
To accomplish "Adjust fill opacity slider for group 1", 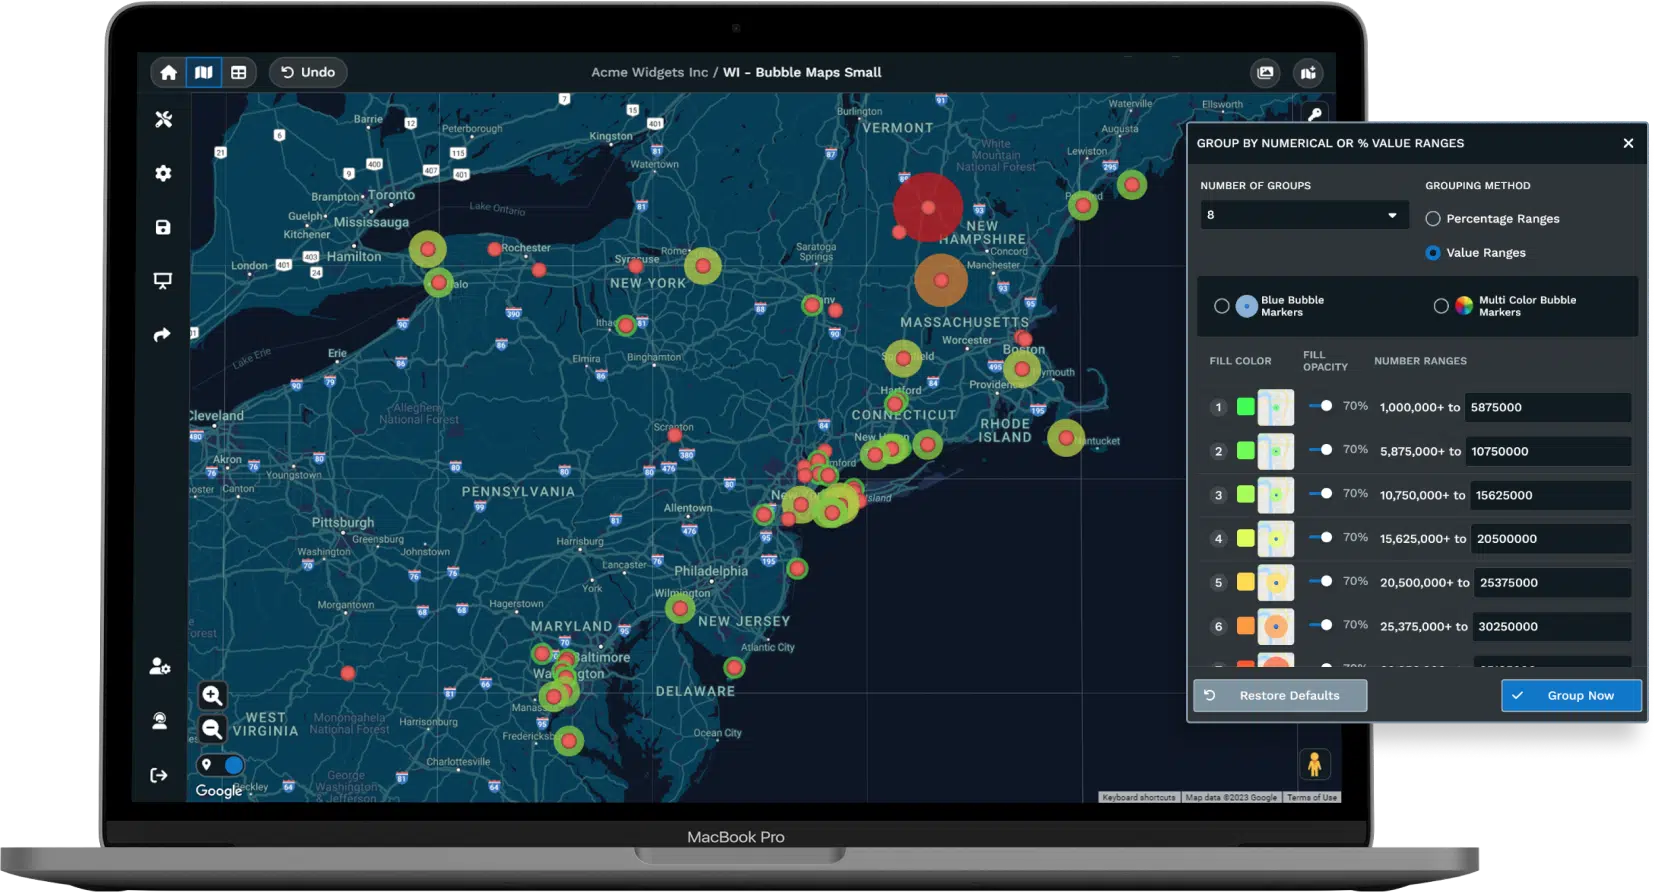I will pyautogui.click(x=1325, y=406).
